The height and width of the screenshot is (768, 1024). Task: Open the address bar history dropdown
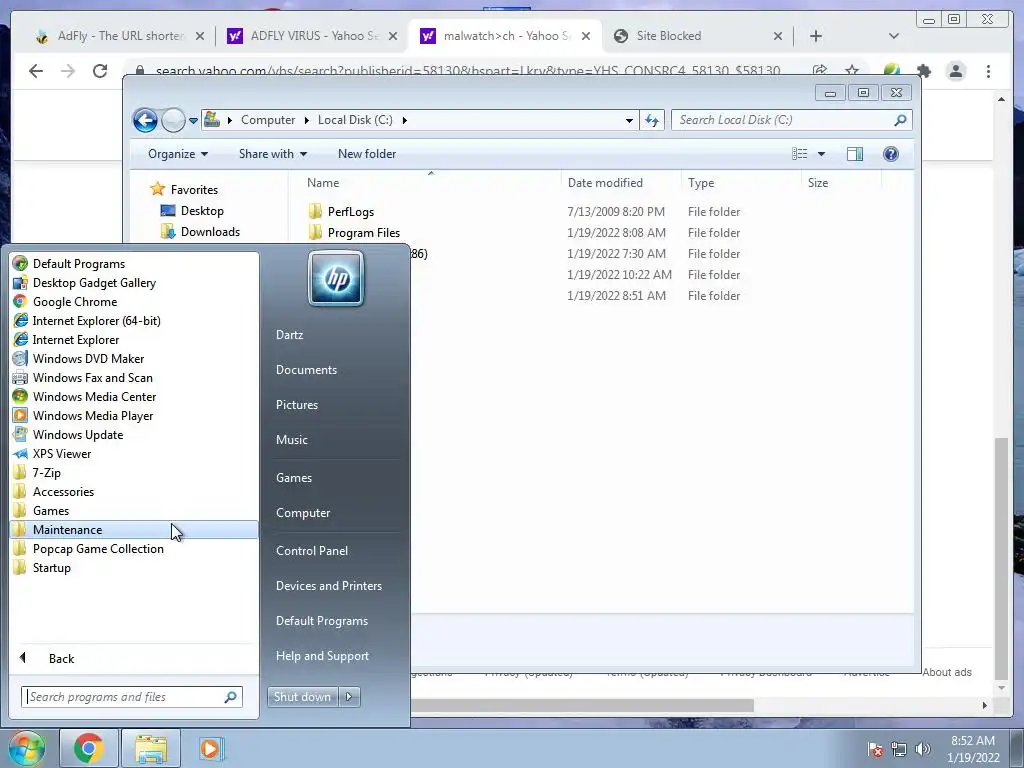pyautogui.click(x=629, y=120)
